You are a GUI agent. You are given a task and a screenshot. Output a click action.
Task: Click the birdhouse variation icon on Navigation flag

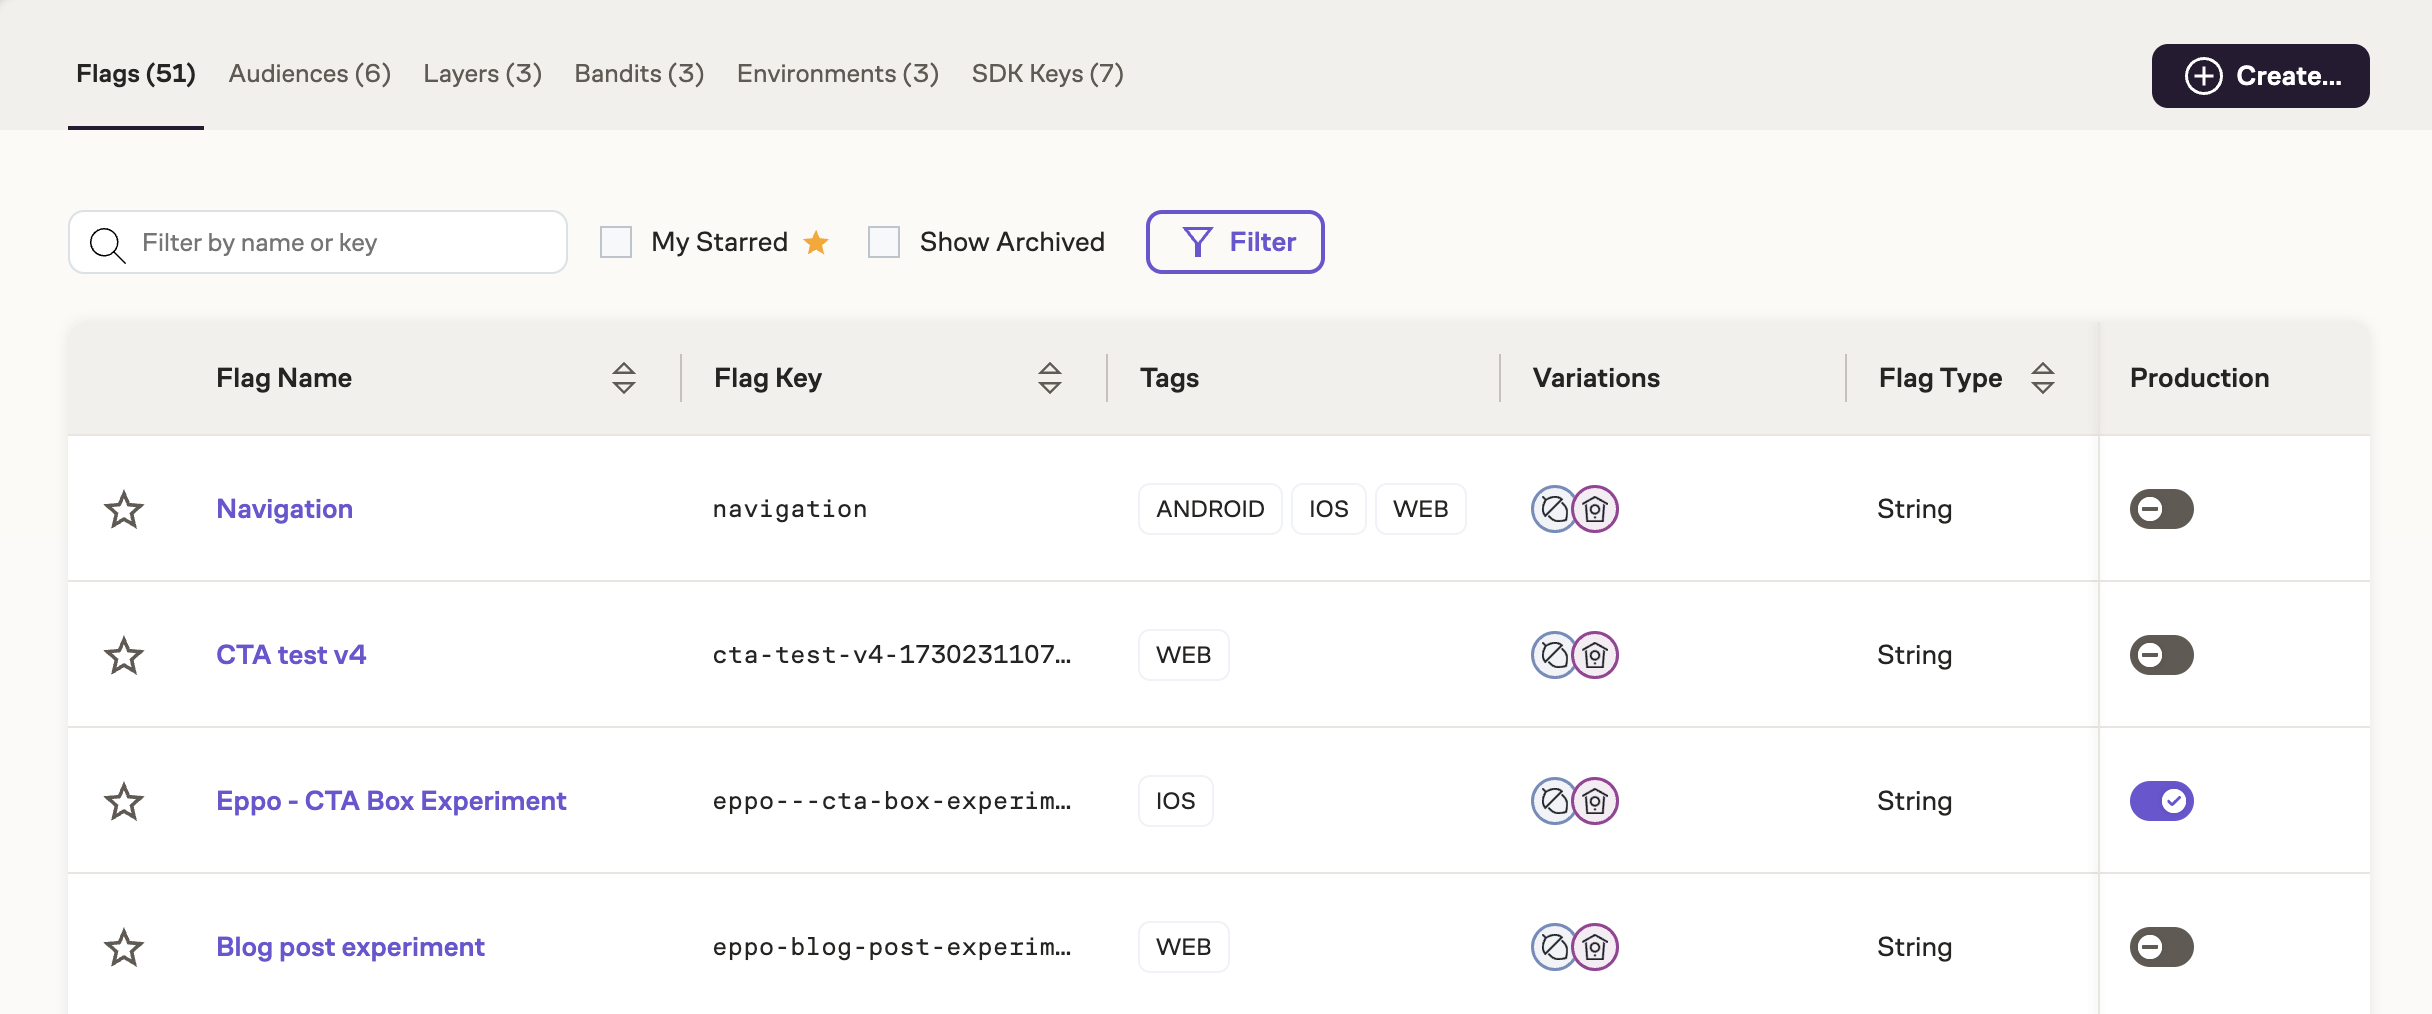pyautogui.click(x=1596, y=509)
